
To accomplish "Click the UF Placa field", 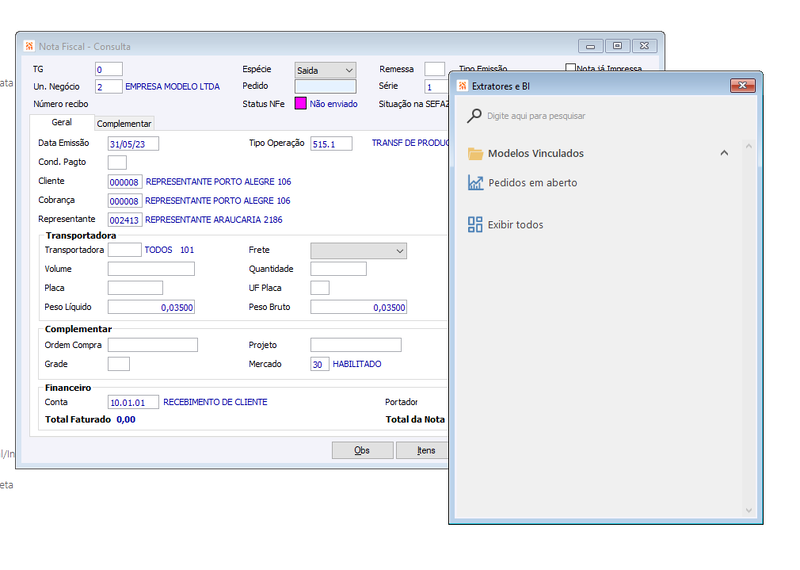I will 320,288.
